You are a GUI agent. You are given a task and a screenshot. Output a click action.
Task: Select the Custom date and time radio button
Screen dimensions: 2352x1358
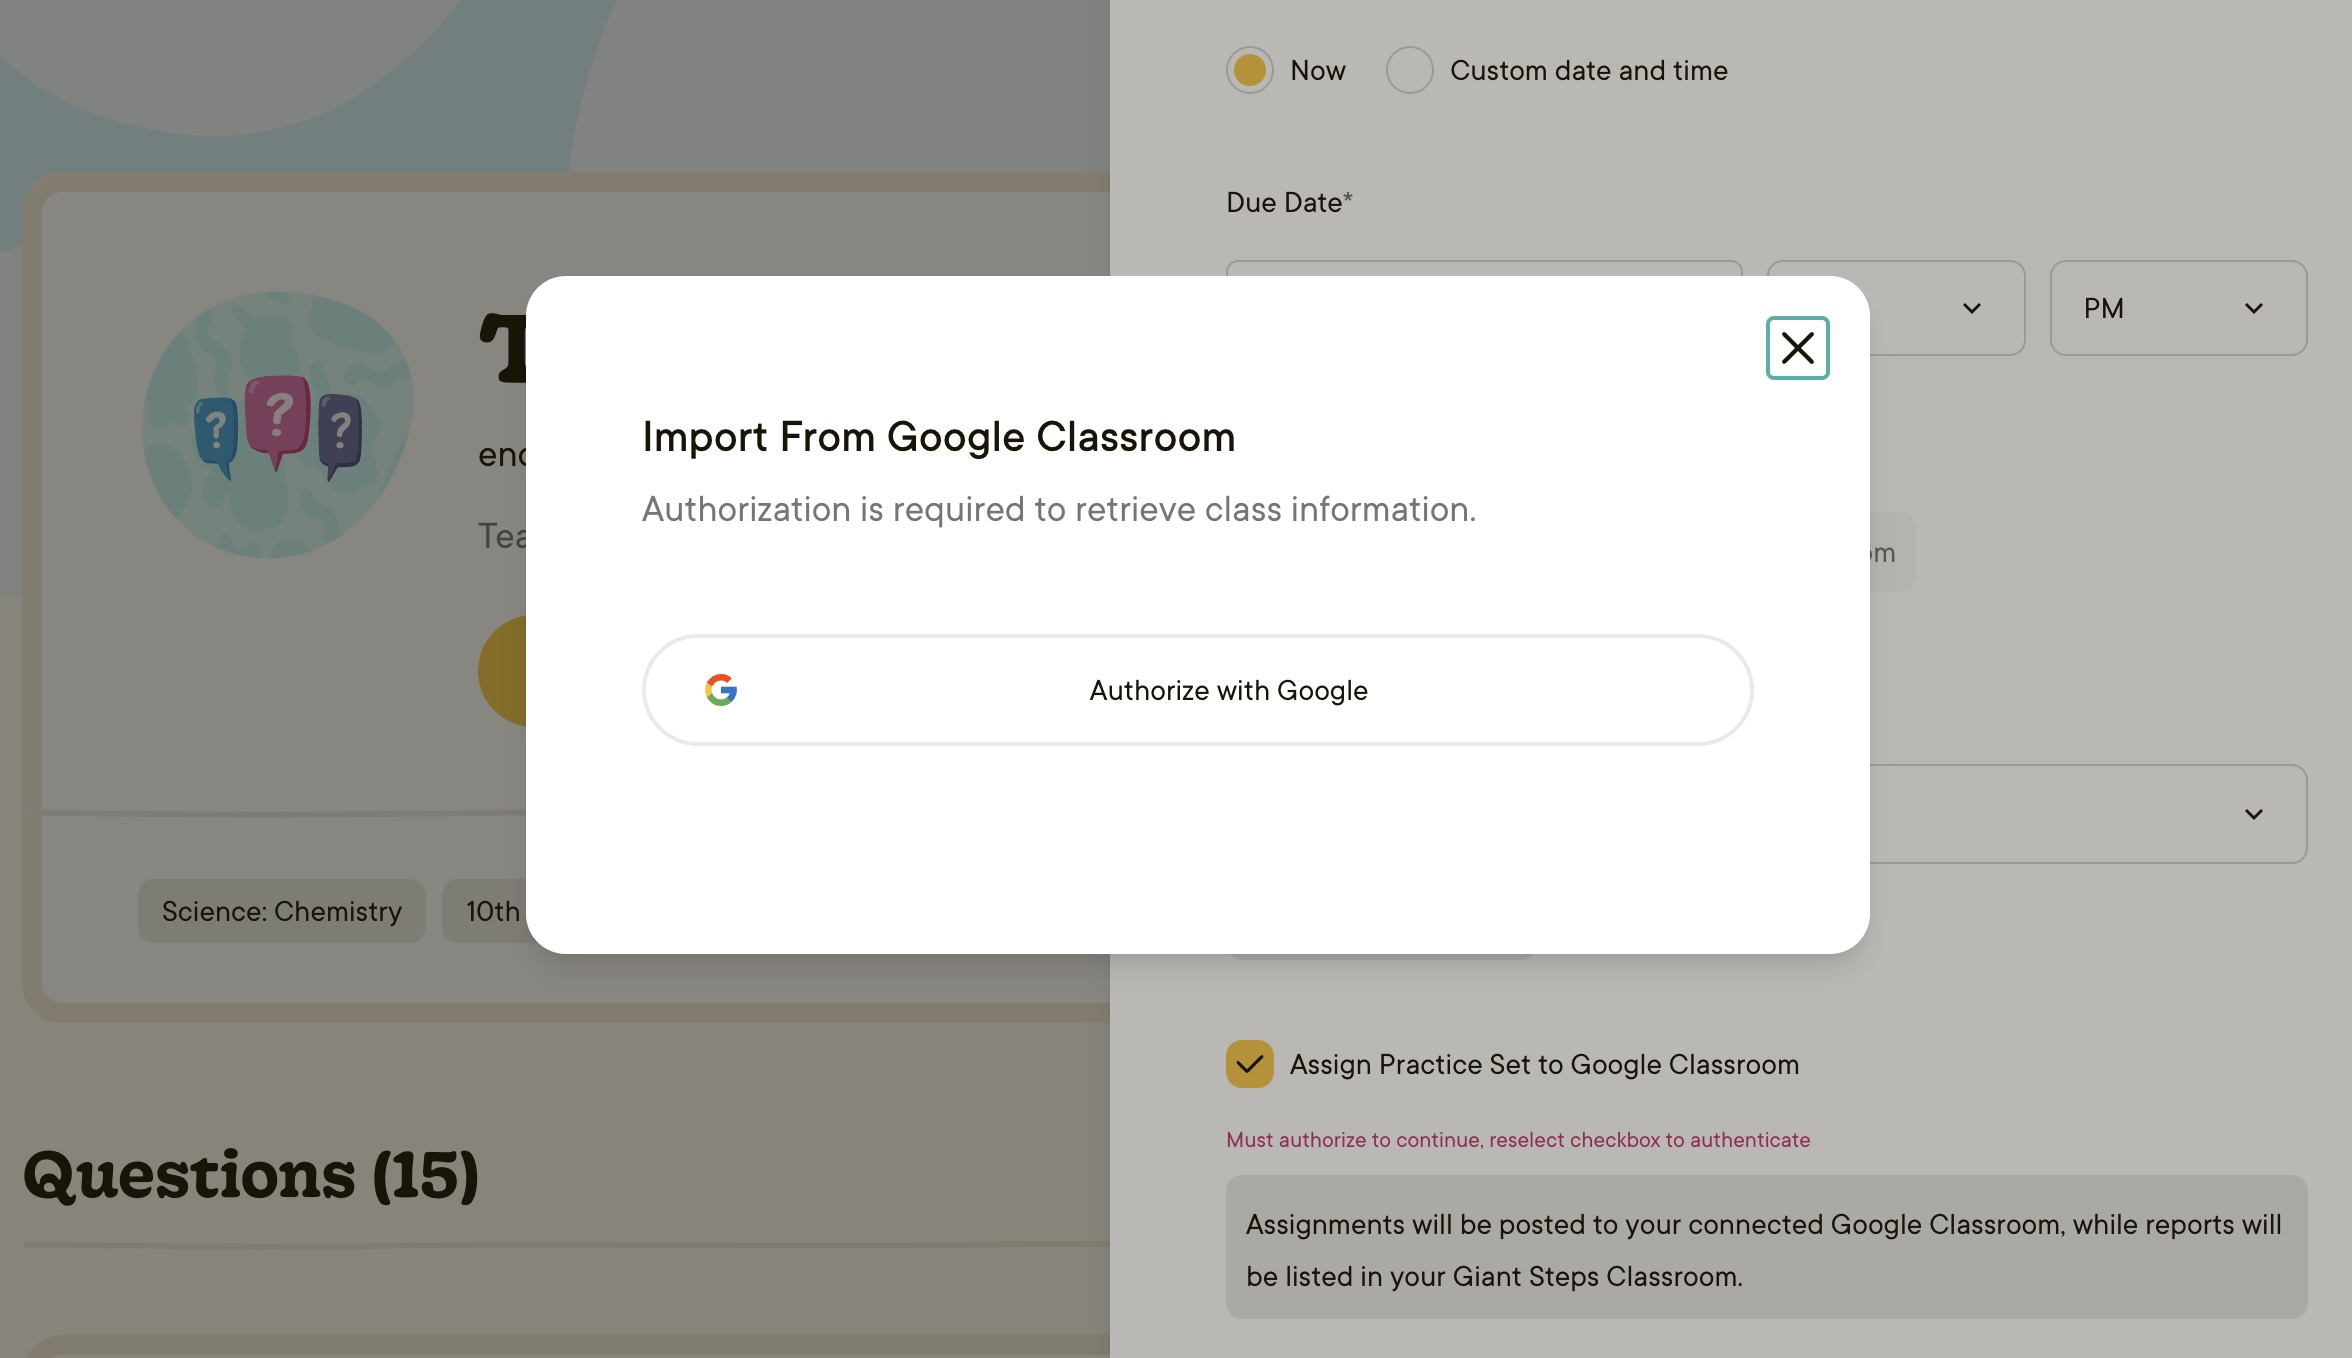pos(1410,70)
